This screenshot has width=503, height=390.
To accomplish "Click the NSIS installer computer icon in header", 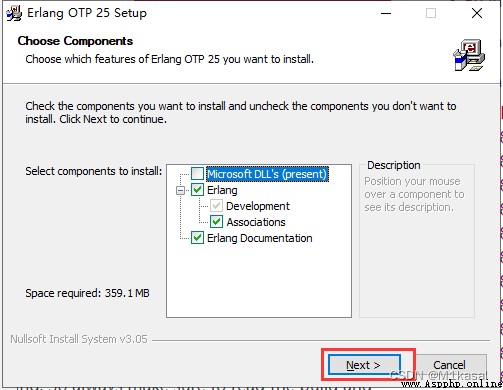I will [469, 55].
